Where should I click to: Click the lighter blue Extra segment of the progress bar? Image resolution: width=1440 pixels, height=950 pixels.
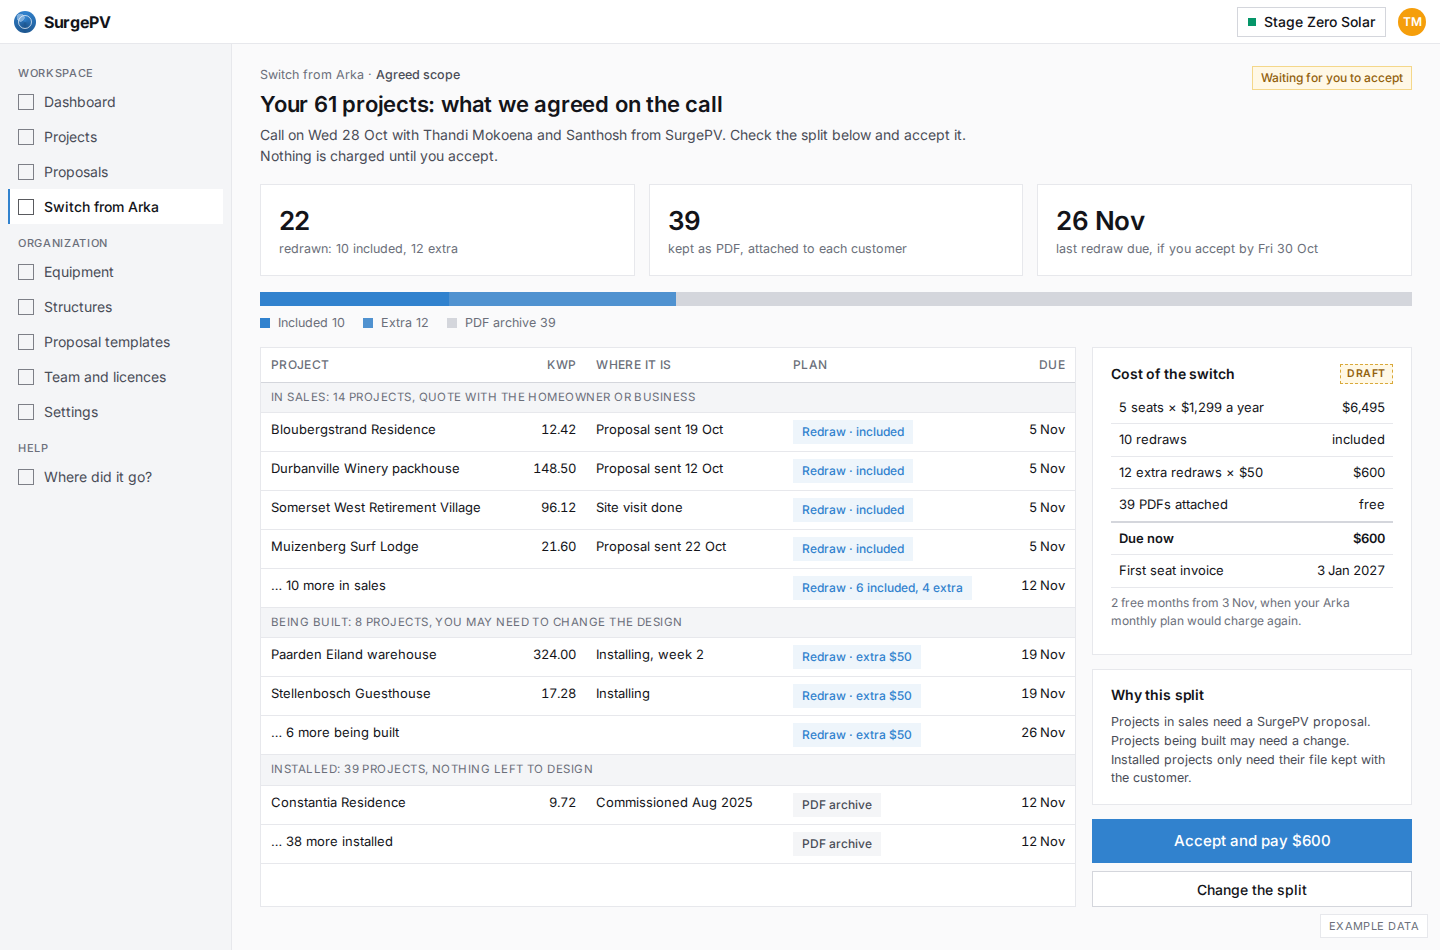tap(562, 299)
